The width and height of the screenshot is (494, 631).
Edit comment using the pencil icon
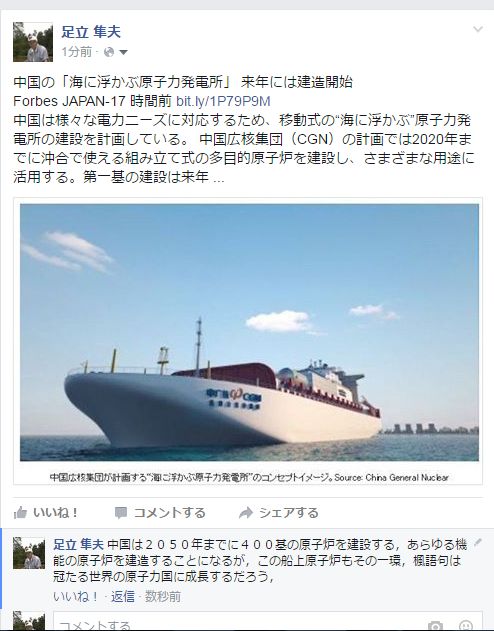(x=478, y=543)
